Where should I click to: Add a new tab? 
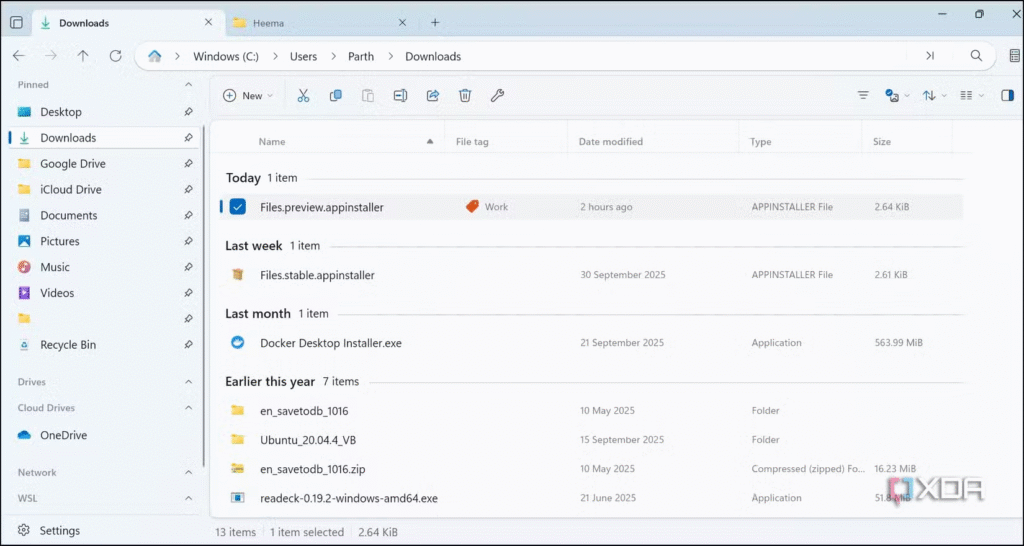click(435, 22)
